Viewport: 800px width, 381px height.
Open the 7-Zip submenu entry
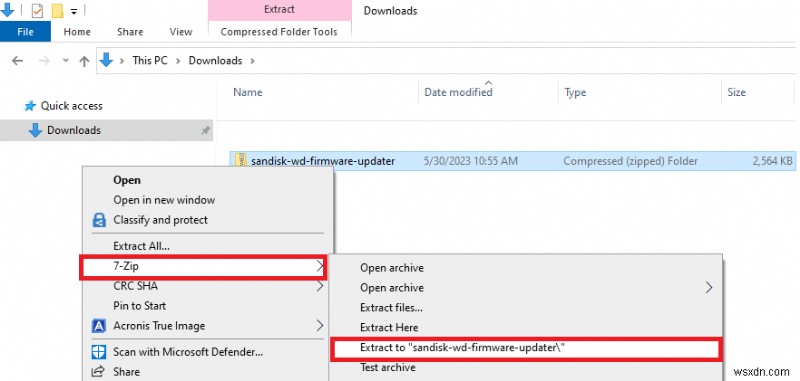point(203,266)
